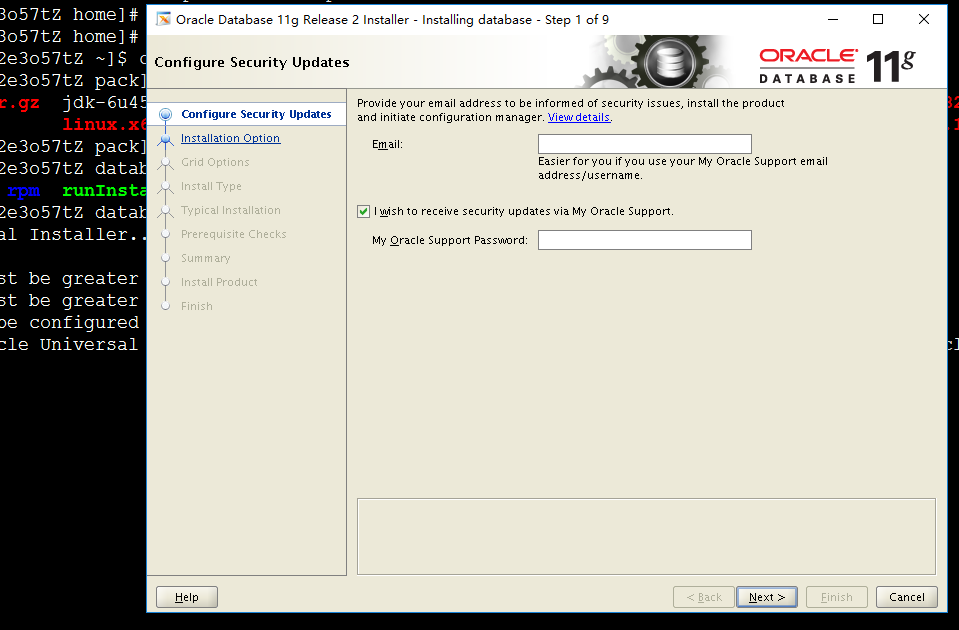959x630 pixels.
Task: Select the Install Type step
Action: (x=211, y=186)
